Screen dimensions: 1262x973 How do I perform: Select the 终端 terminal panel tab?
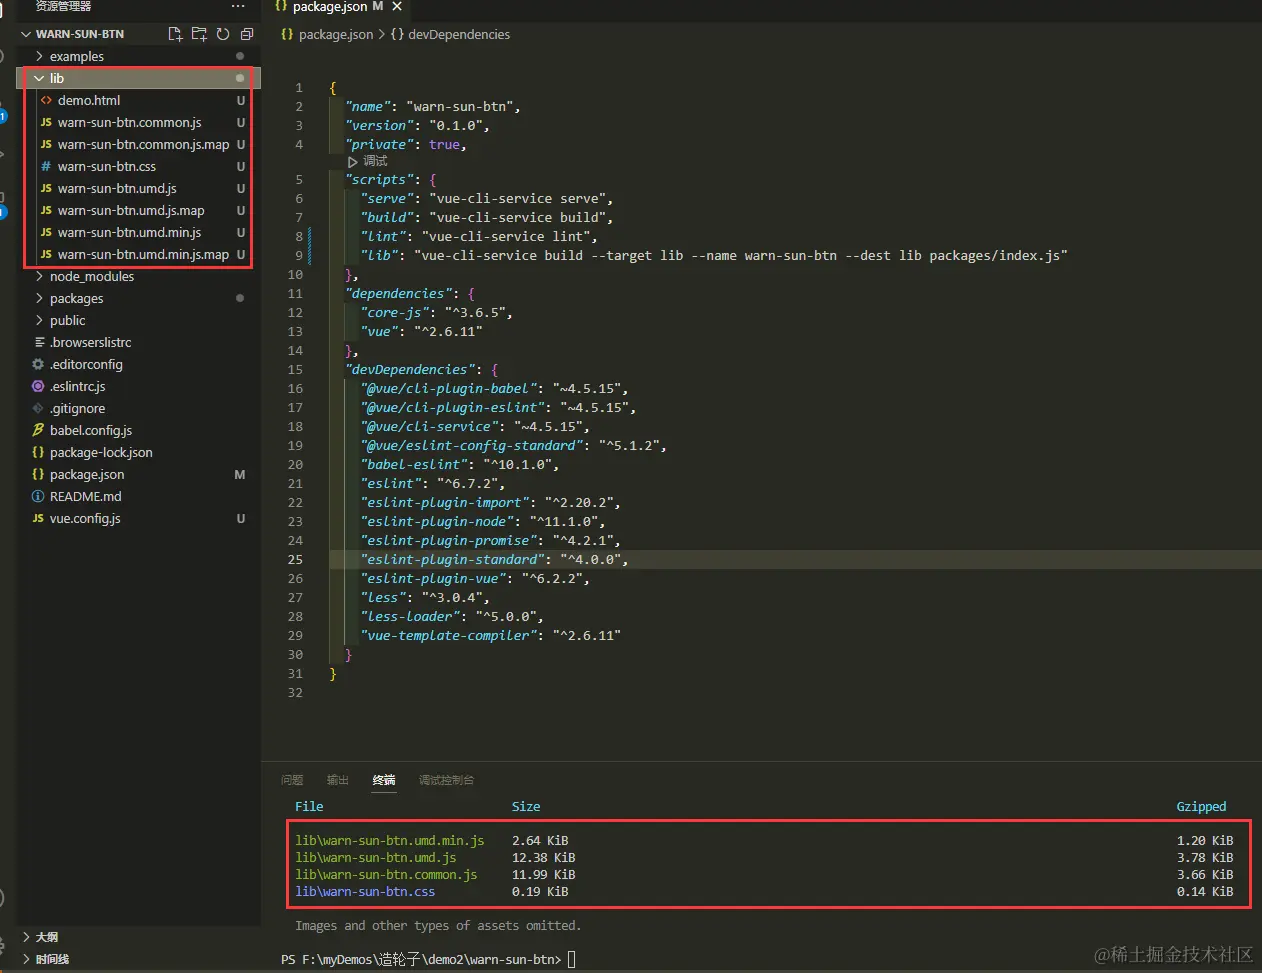(x=384, y=780)
